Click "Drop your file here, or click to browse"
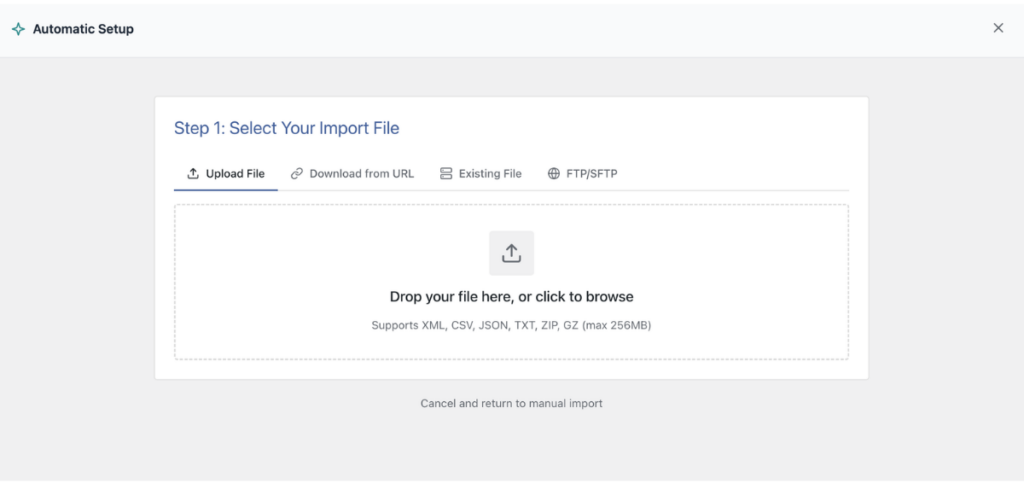Viewport: 1024px width, 484px height. [511, 297]
